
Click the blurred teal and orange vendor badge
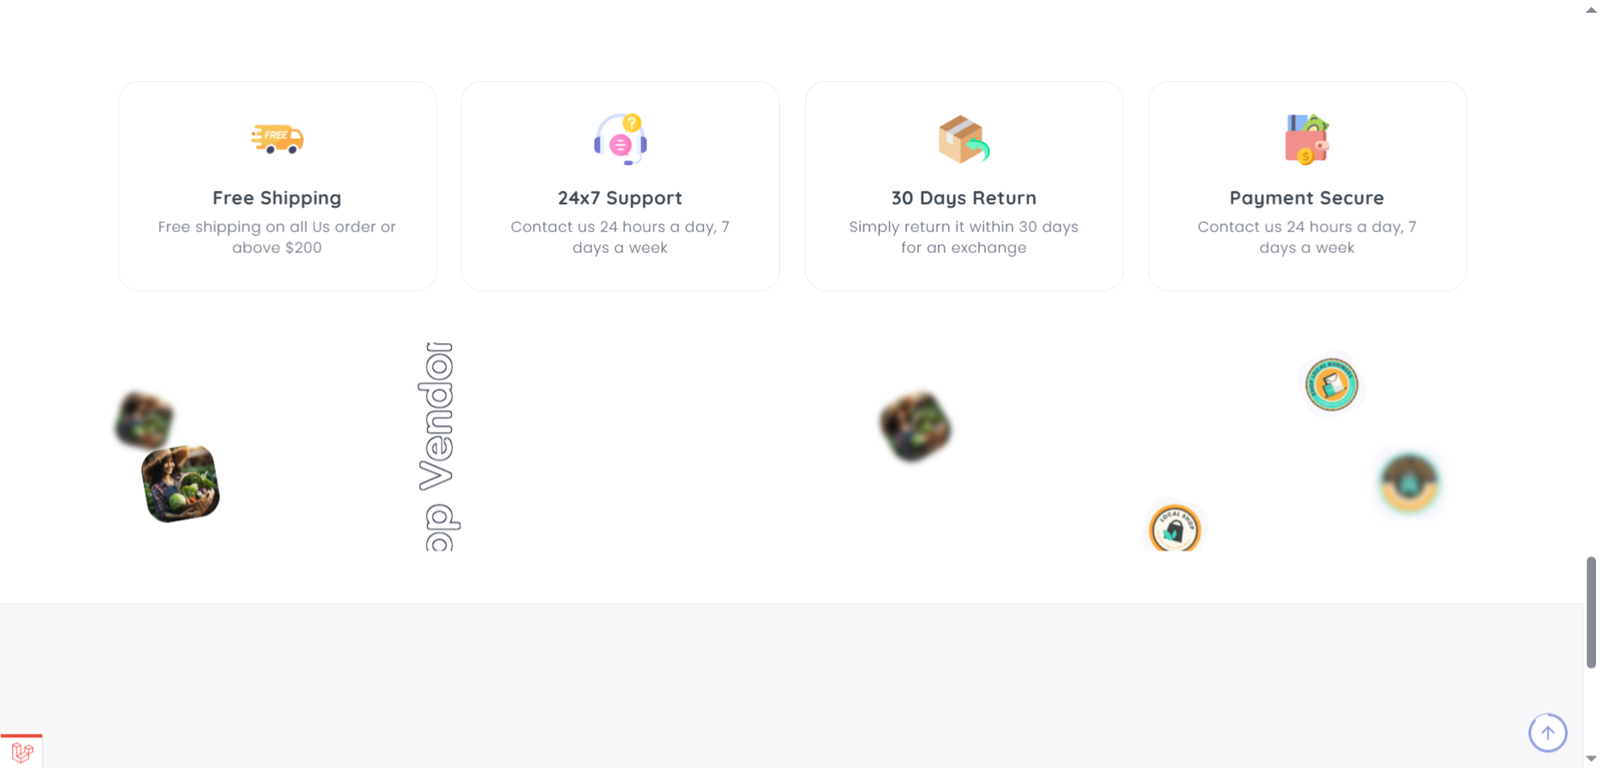pyautogui.click(x=1409, y=483)
